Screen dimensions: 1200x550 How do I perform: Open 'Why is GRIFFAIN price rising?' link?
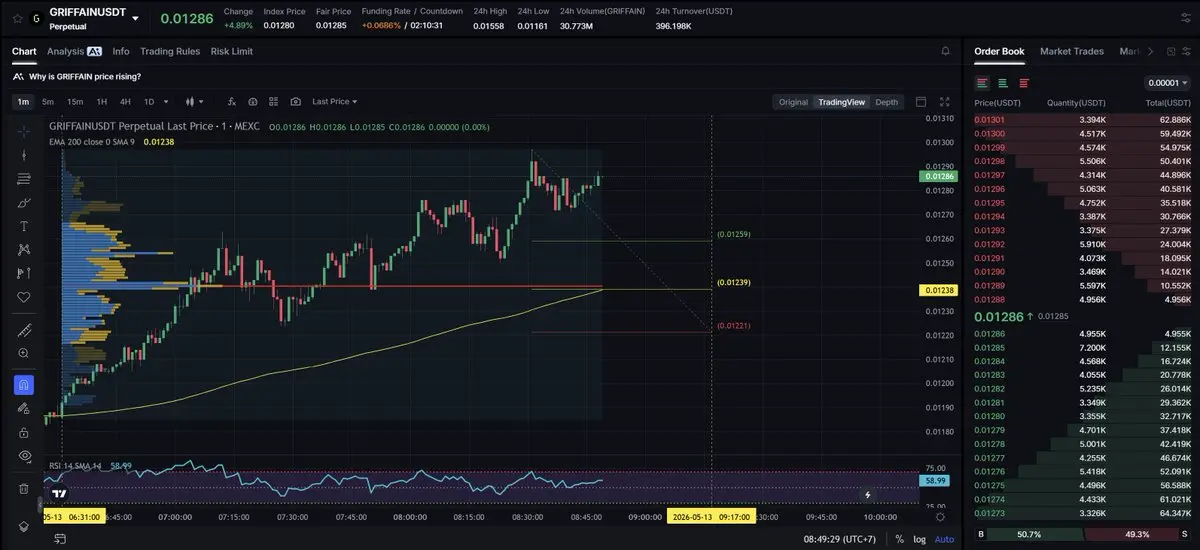point(85,76)
